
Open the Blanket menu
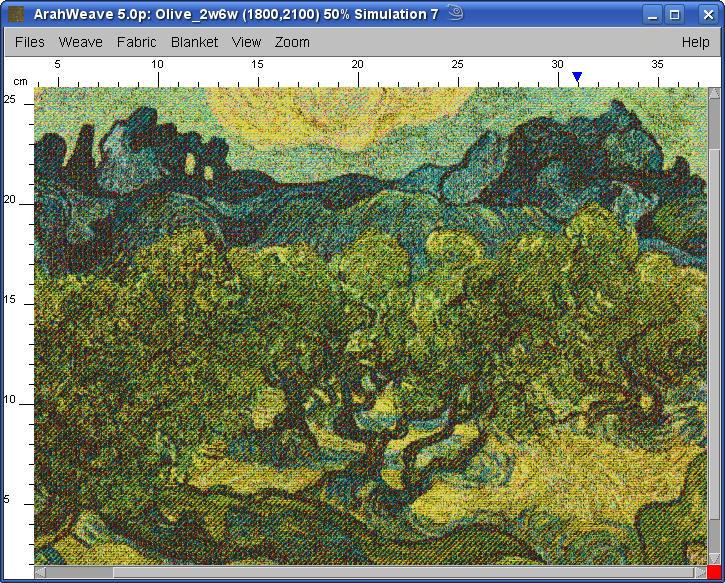[x=194, y=42]
